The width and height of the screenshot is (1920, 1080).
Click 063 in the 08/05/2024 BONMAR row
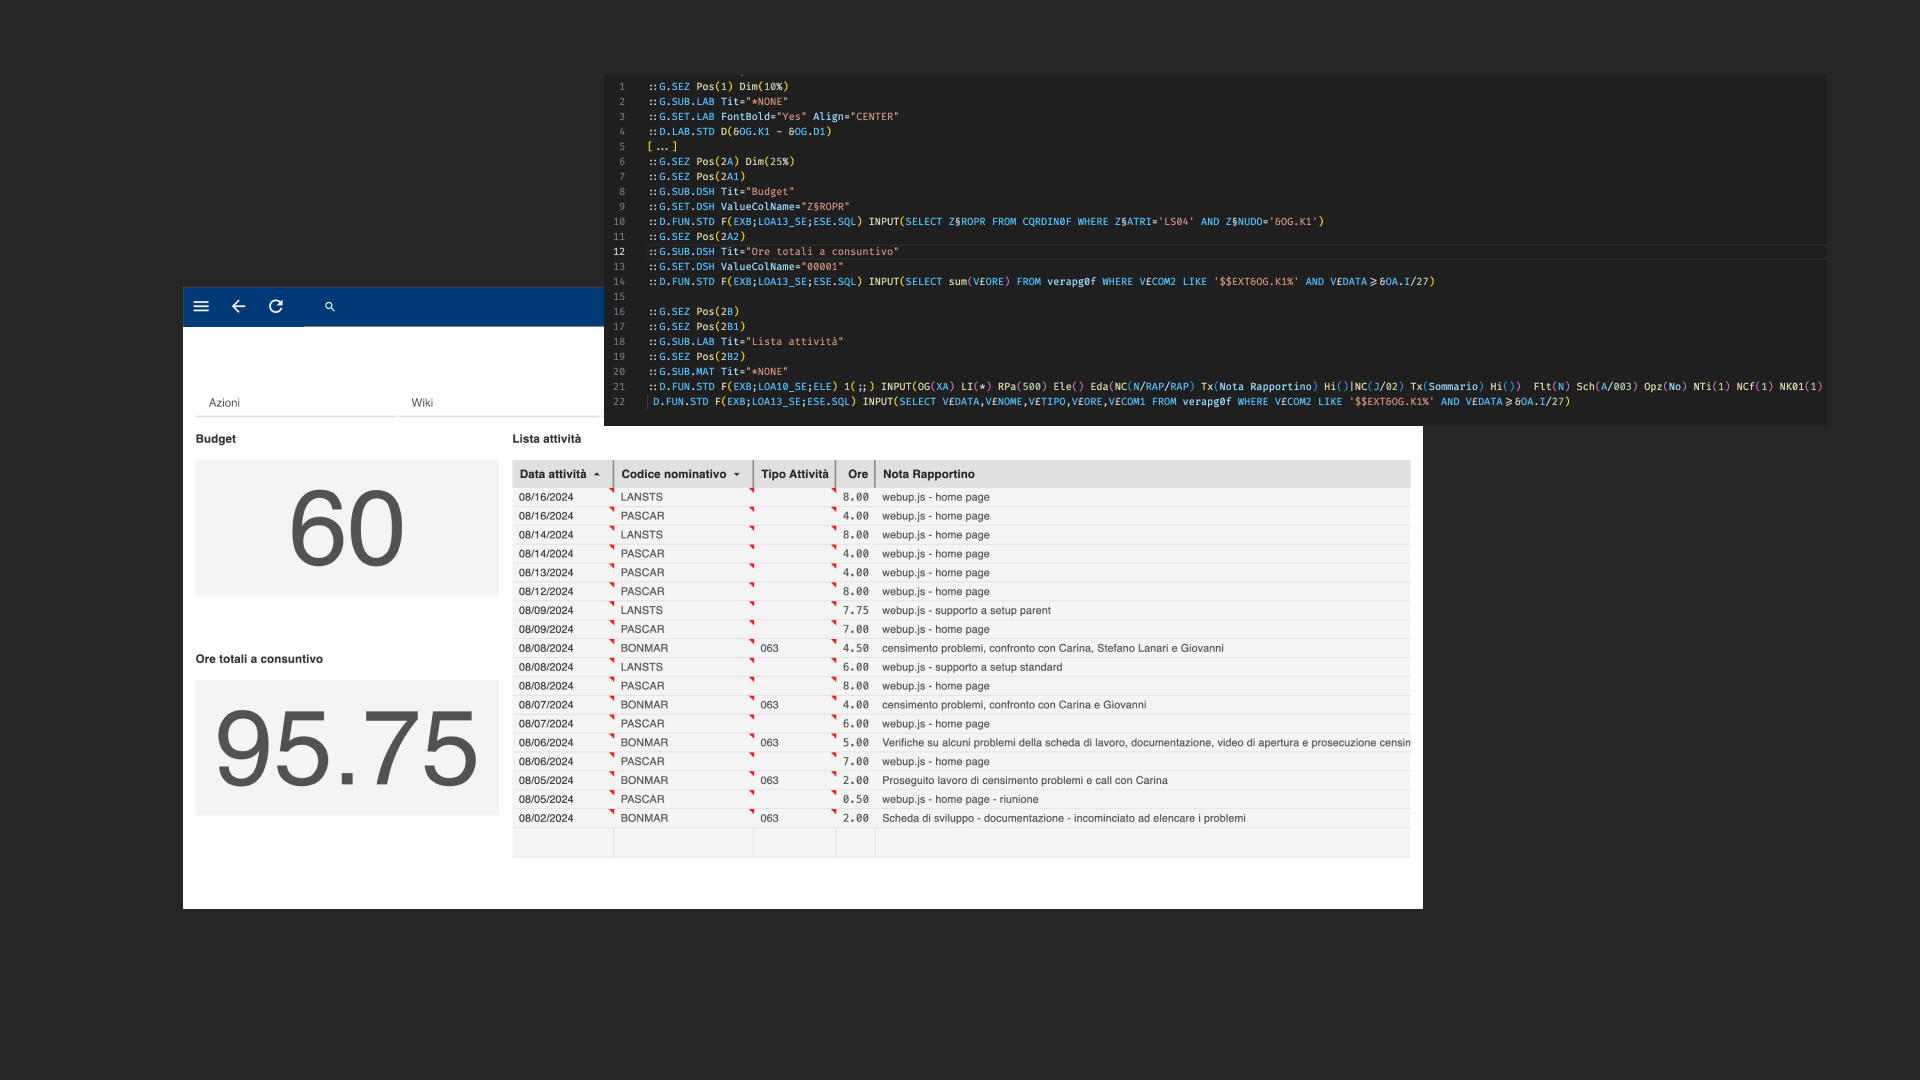[769, 781]
